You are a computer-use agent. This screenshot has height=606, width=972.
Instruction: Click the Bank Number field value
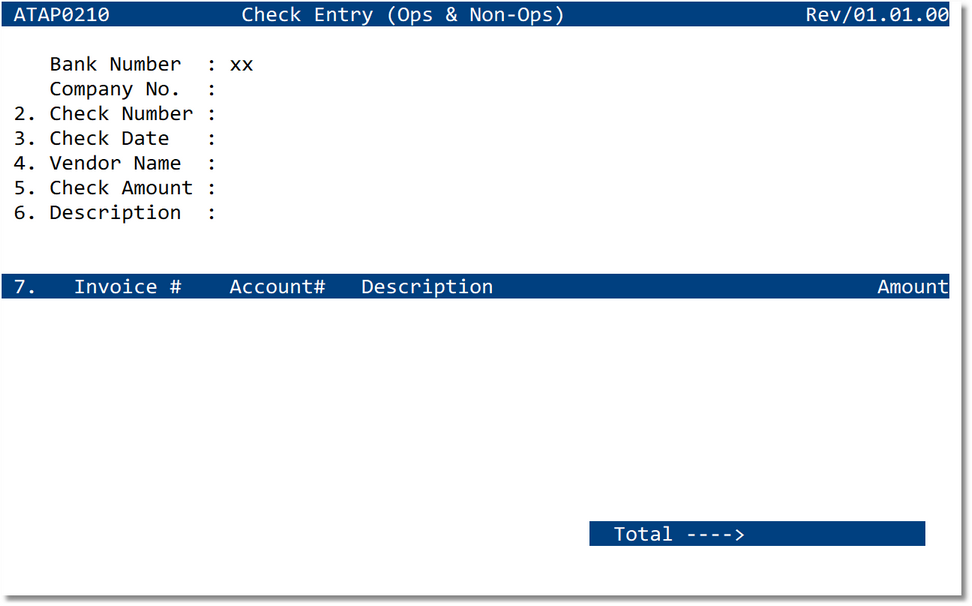(x=241, y=65)
